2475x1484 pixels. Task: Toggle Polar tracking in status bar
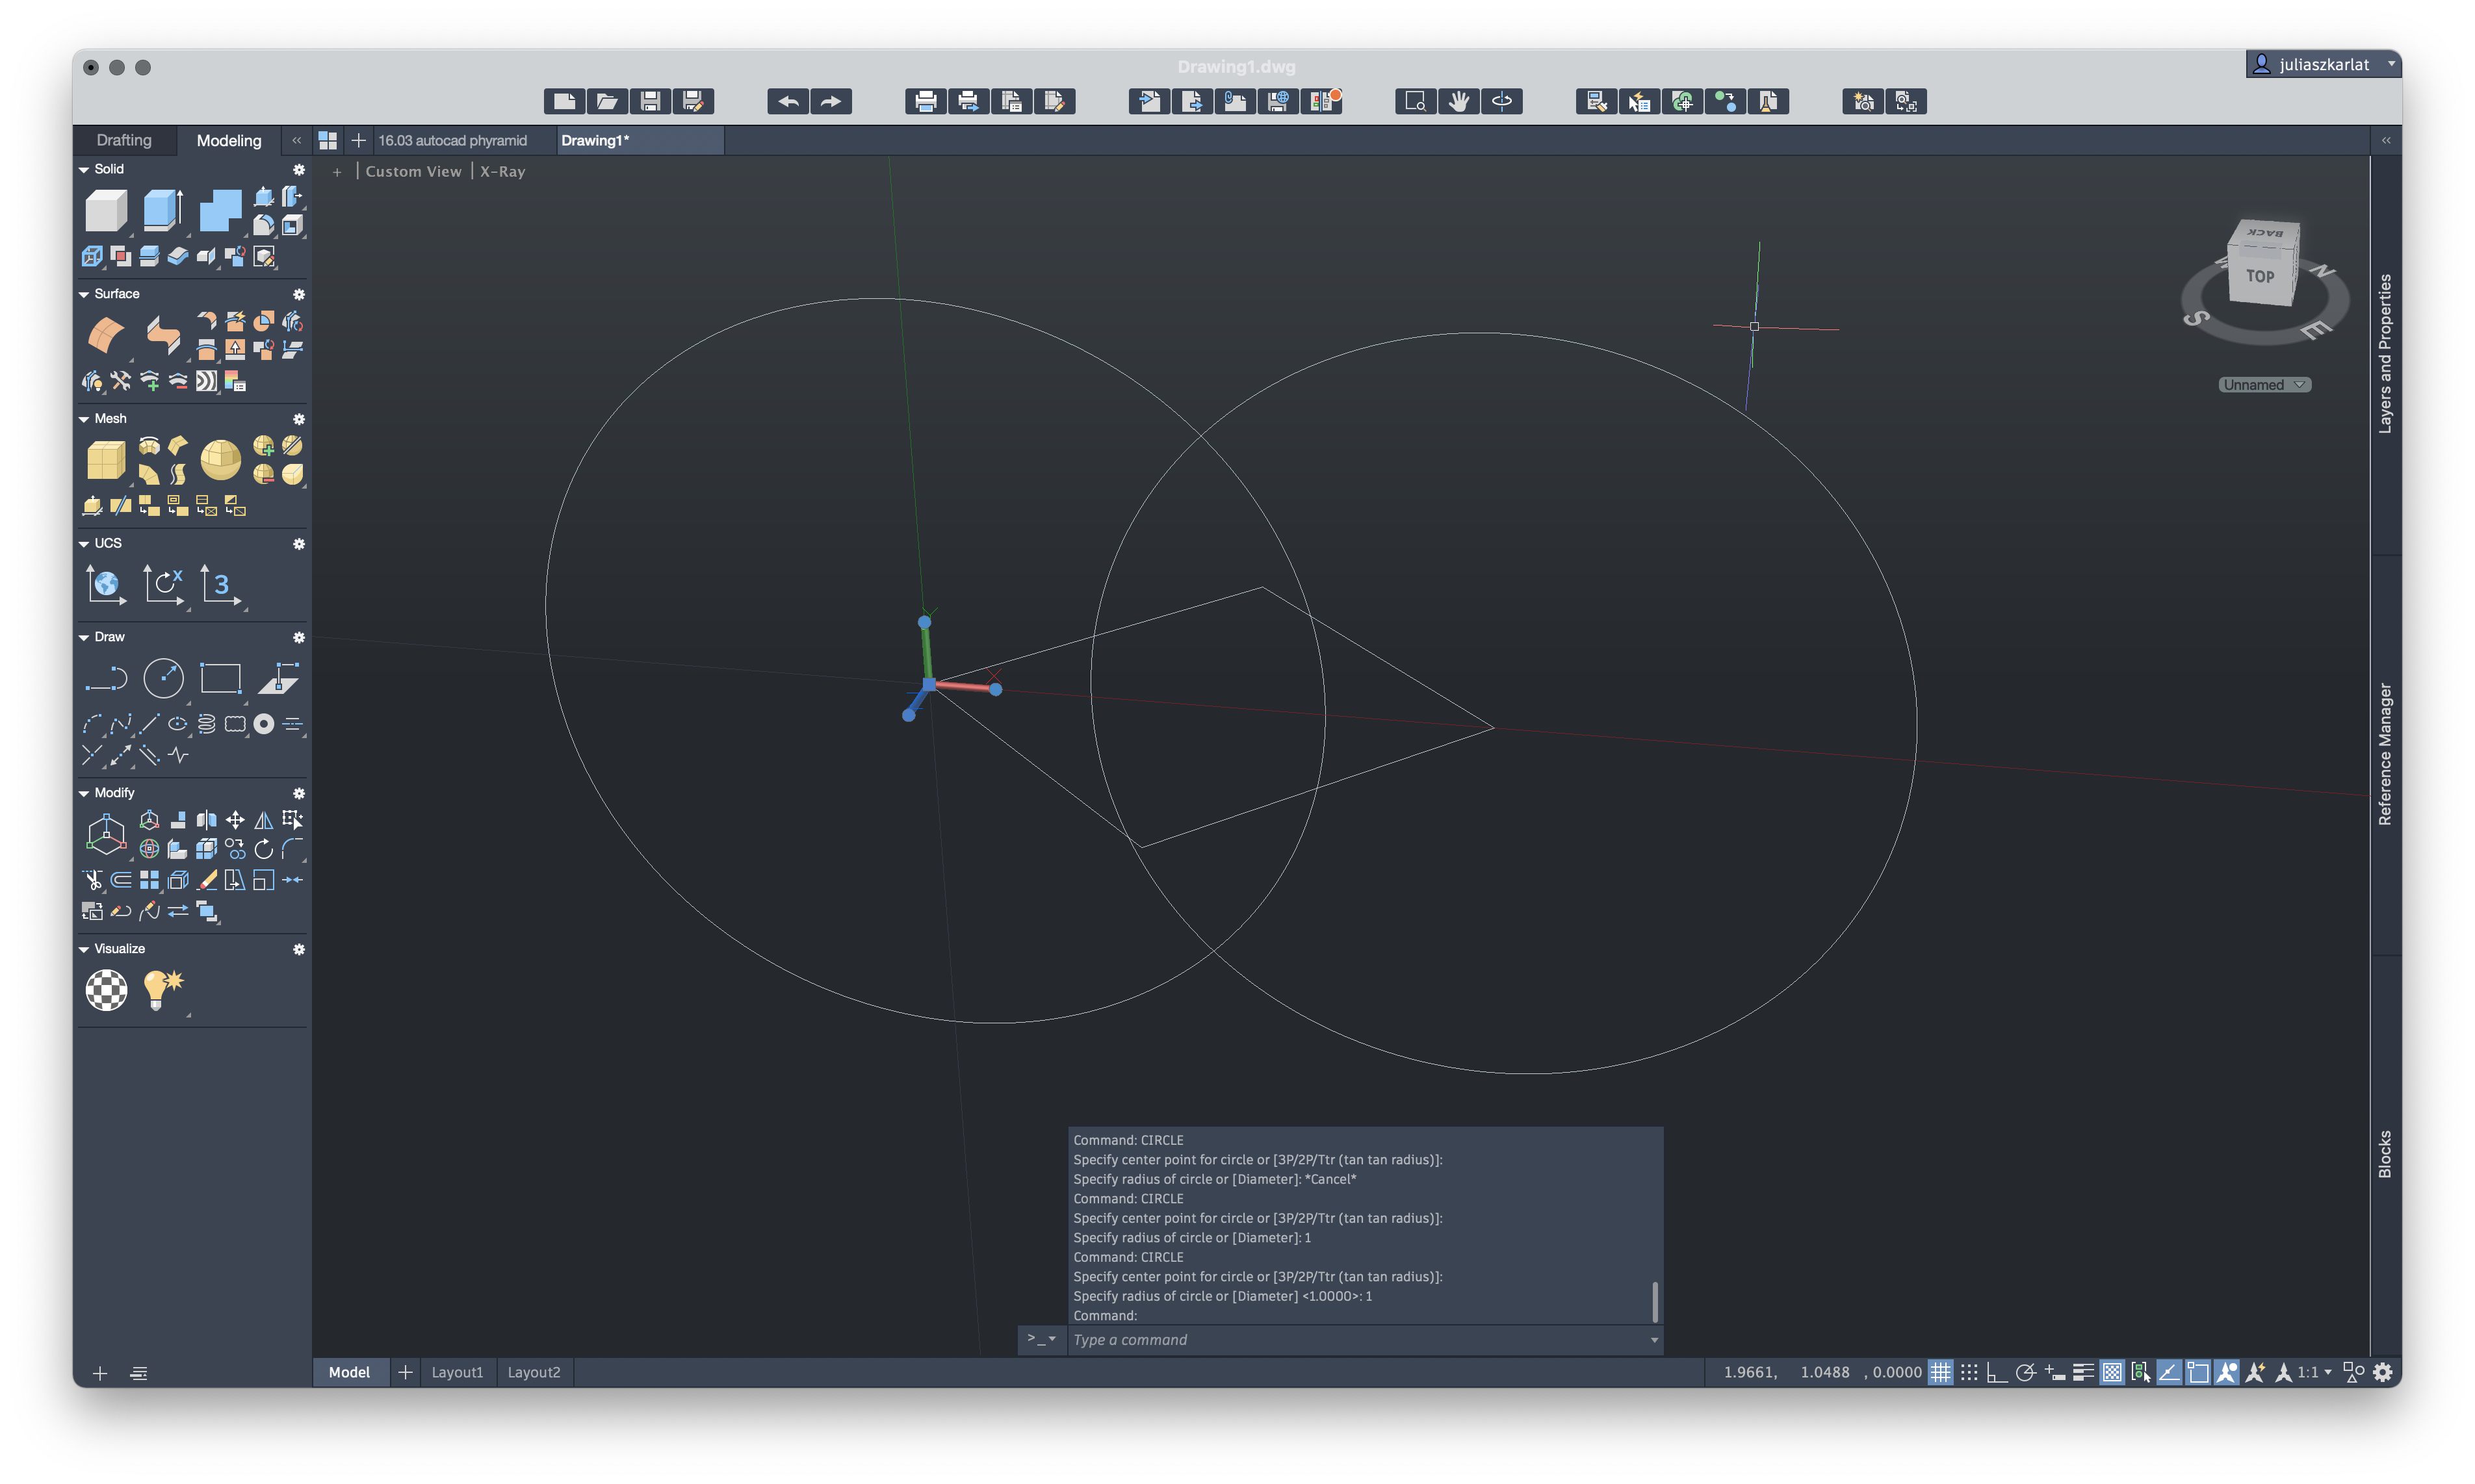[x=2026, y=1372]
